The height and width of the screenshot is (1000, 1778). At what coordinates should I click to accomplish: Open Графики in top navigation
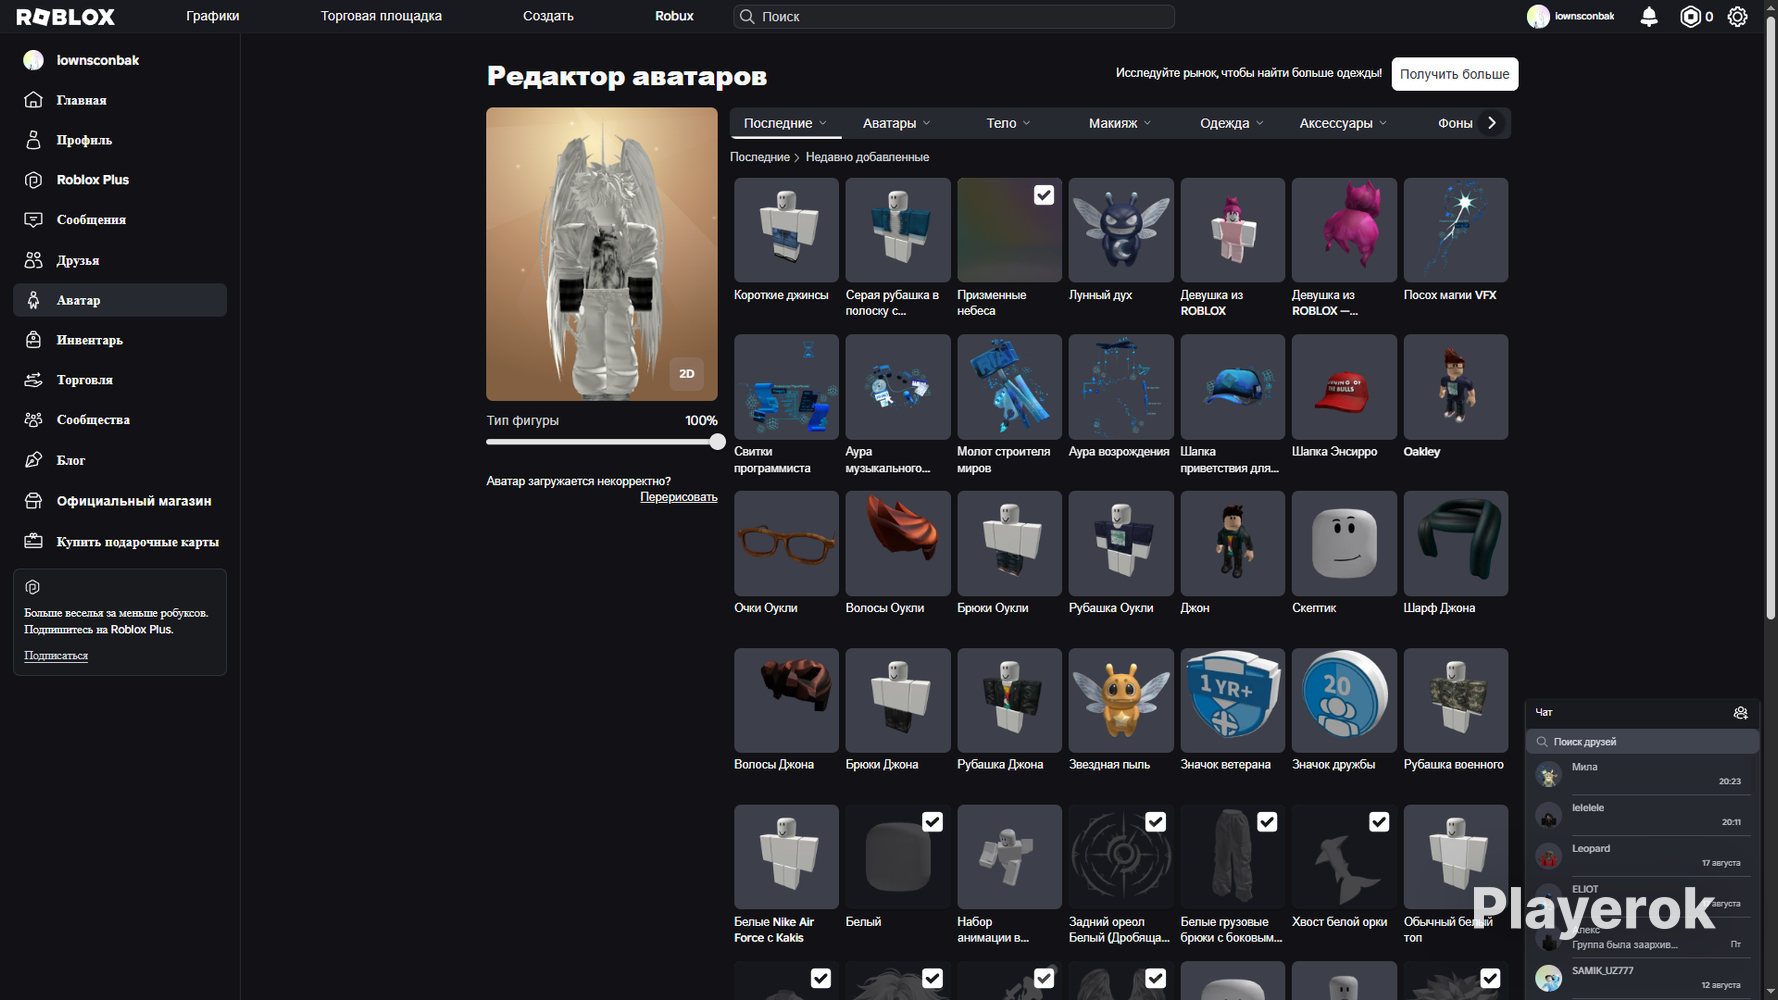(213, 16)
